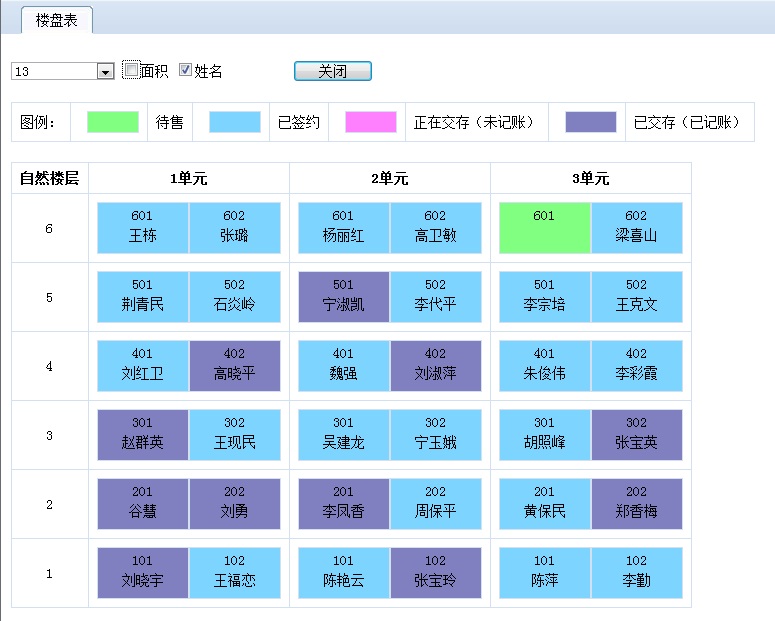Screen dimensions: 775x621
Task: Switch to the 楼盘表 tab
Action: [57, 20]
